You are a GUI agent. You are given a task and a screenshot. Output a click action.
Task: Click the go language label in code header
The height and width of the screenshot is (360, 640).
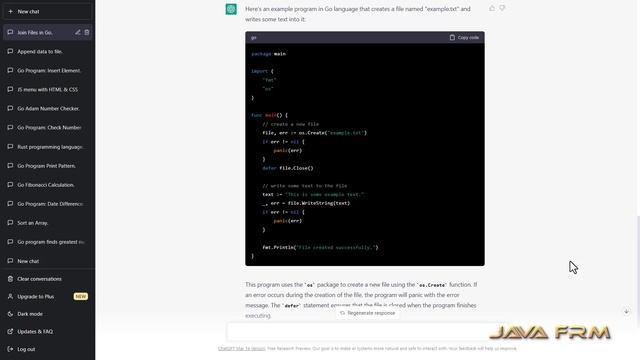pyautogui.click(x=254, y=38)
